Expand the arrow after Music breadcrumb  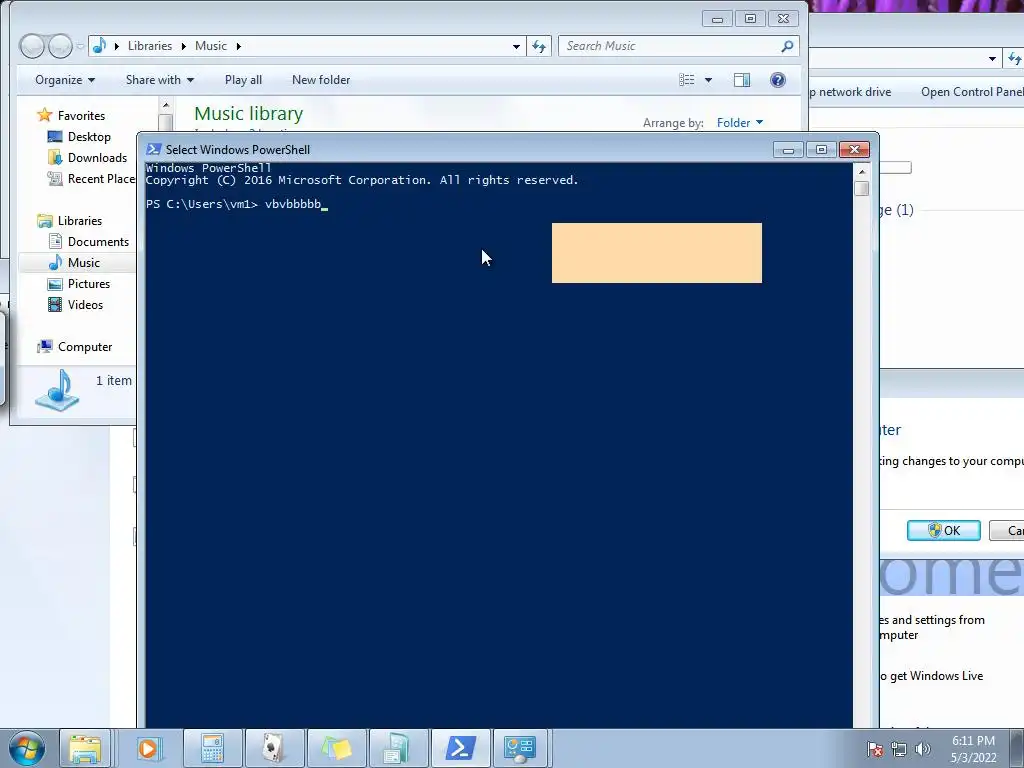click(x=238, y=46)
